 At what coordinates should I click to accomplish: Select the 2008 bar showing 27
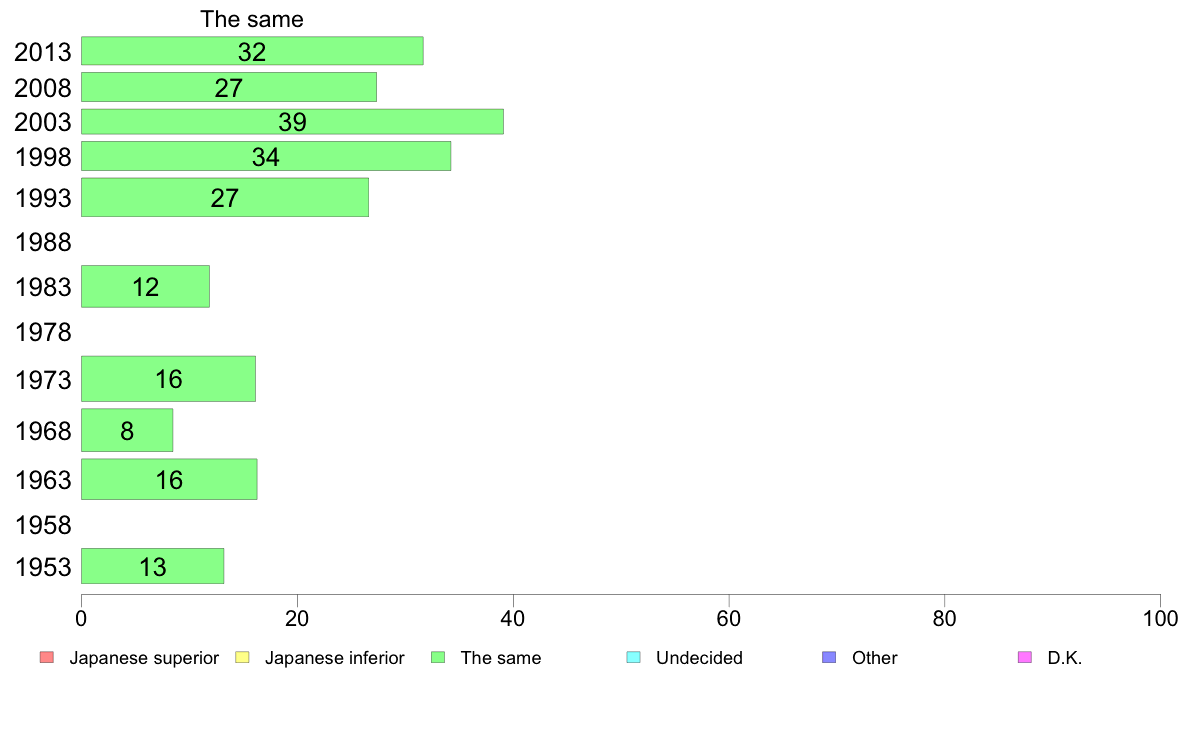pyautogui.click(x=229, y=87)
